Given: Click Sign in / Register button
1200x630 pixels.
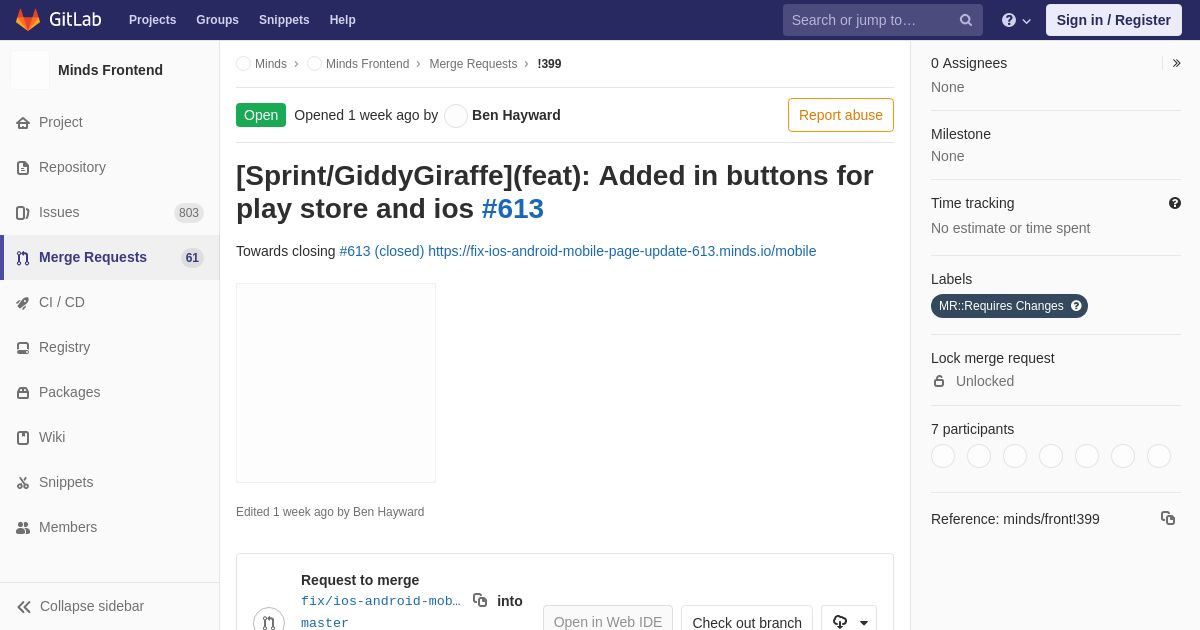Looking at the screenshot, I should pyautogui.click(x=1114, y=20).
